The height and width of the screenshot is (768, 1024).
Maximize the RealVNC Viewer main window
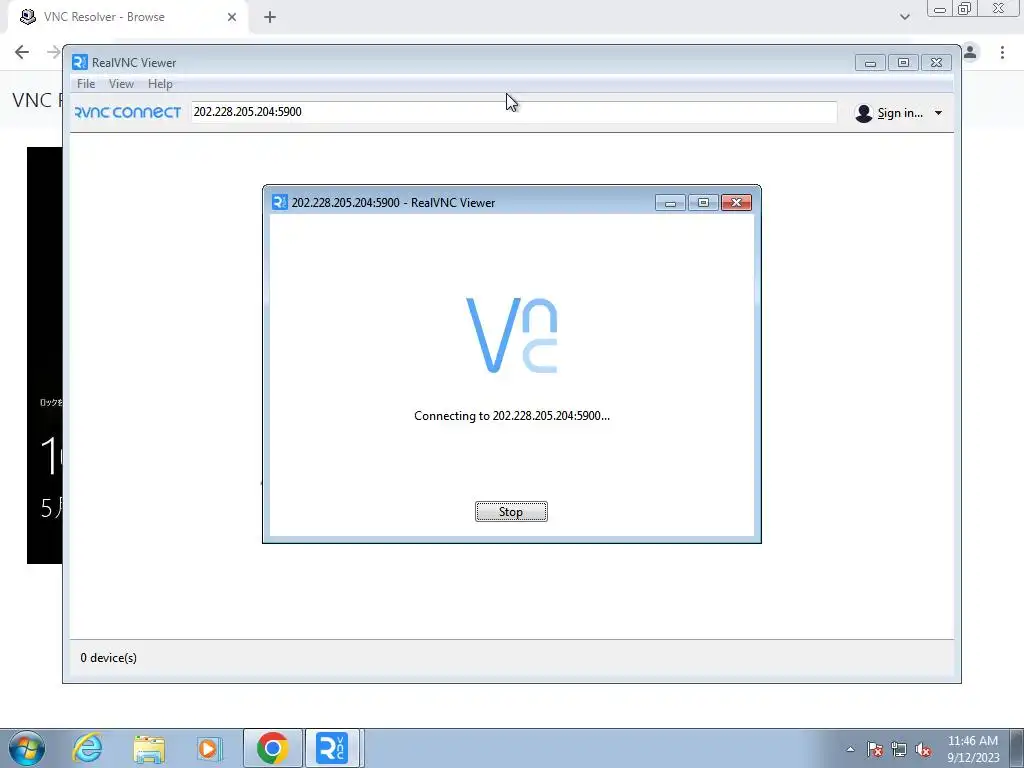click(x=903, y=63)
